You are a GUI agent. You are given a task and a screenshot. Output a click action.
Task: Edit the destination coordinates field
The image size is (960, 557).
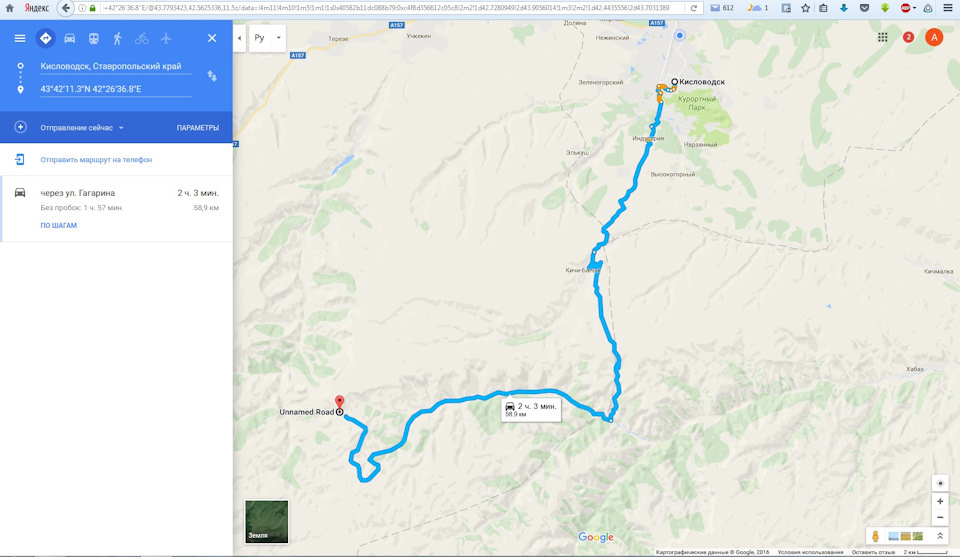pyautogui.click(x=115, y=89)
